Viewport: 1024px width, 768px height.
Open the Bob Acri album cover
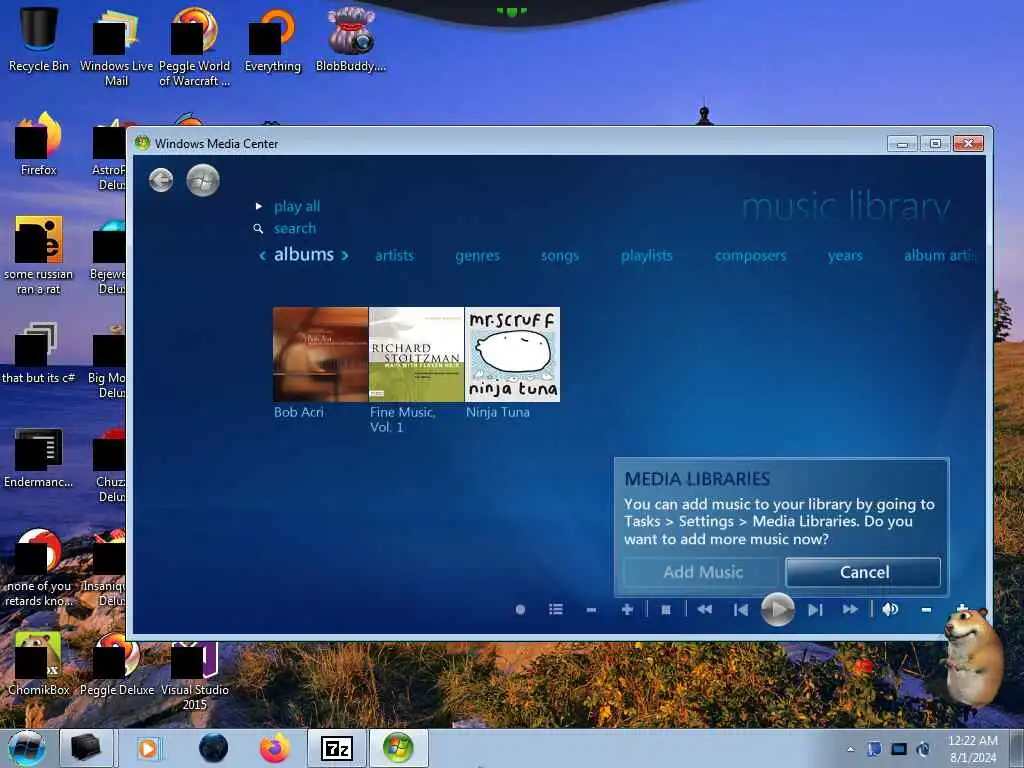321,355
